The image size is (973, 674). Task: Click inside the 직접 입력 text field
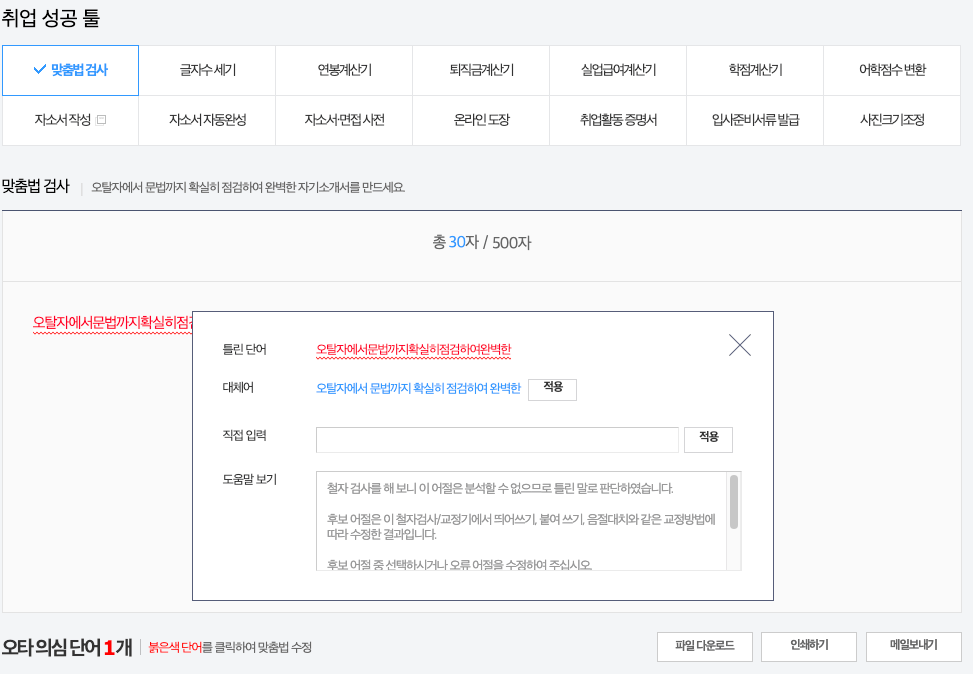(497, 439)
